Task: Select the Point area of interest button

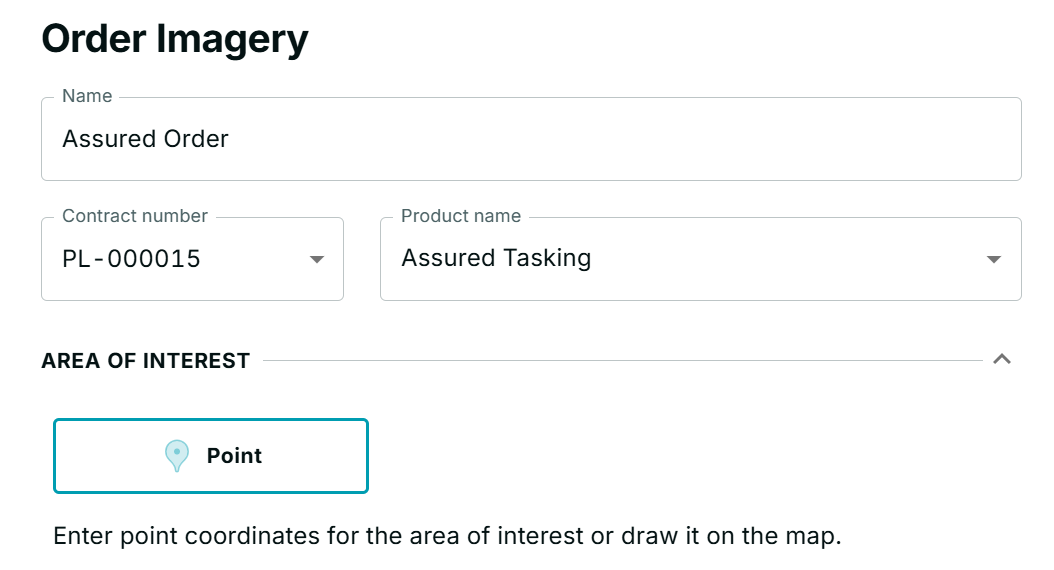Action: point(211,456)
